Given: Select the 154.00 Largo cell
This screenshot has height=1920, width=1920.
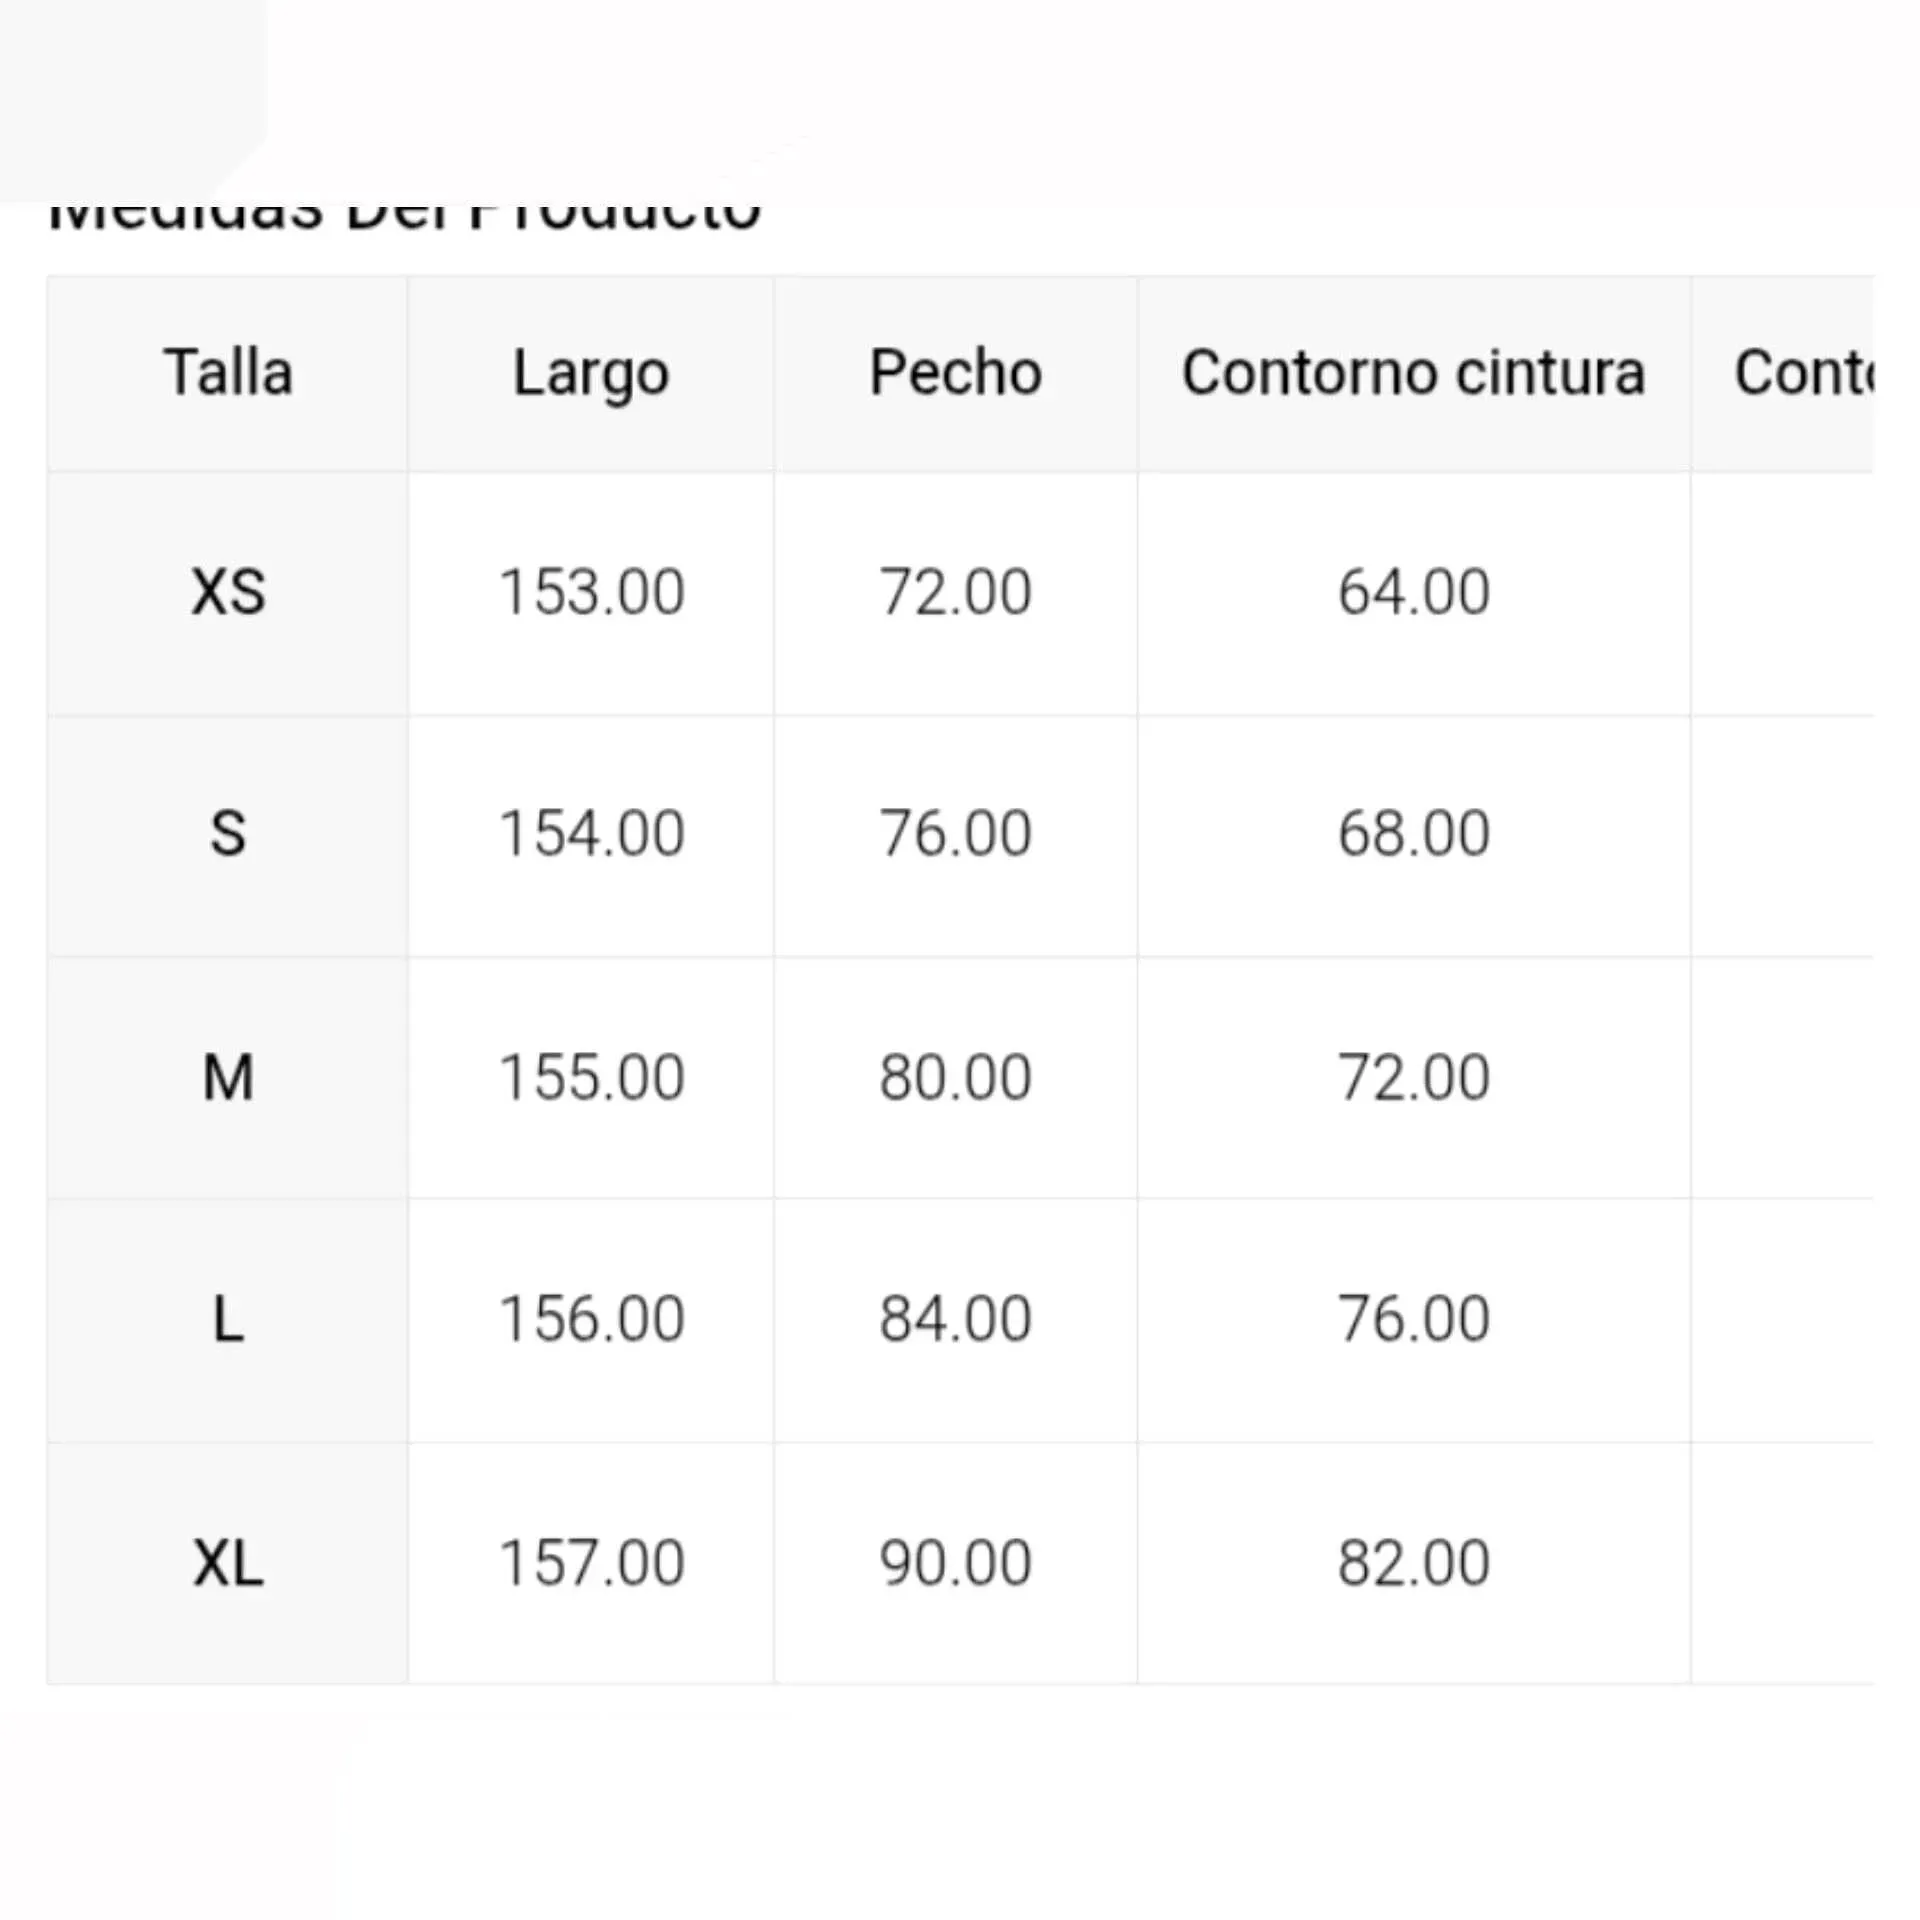Looking at the screenshot, I should coord(591,834).
